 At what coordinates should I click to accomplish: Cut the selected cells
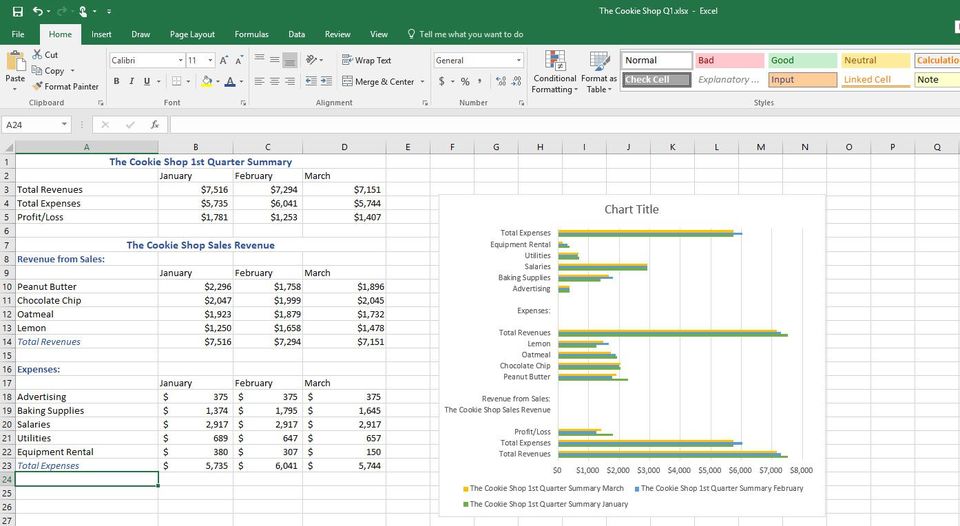click(x=45, y=54)
